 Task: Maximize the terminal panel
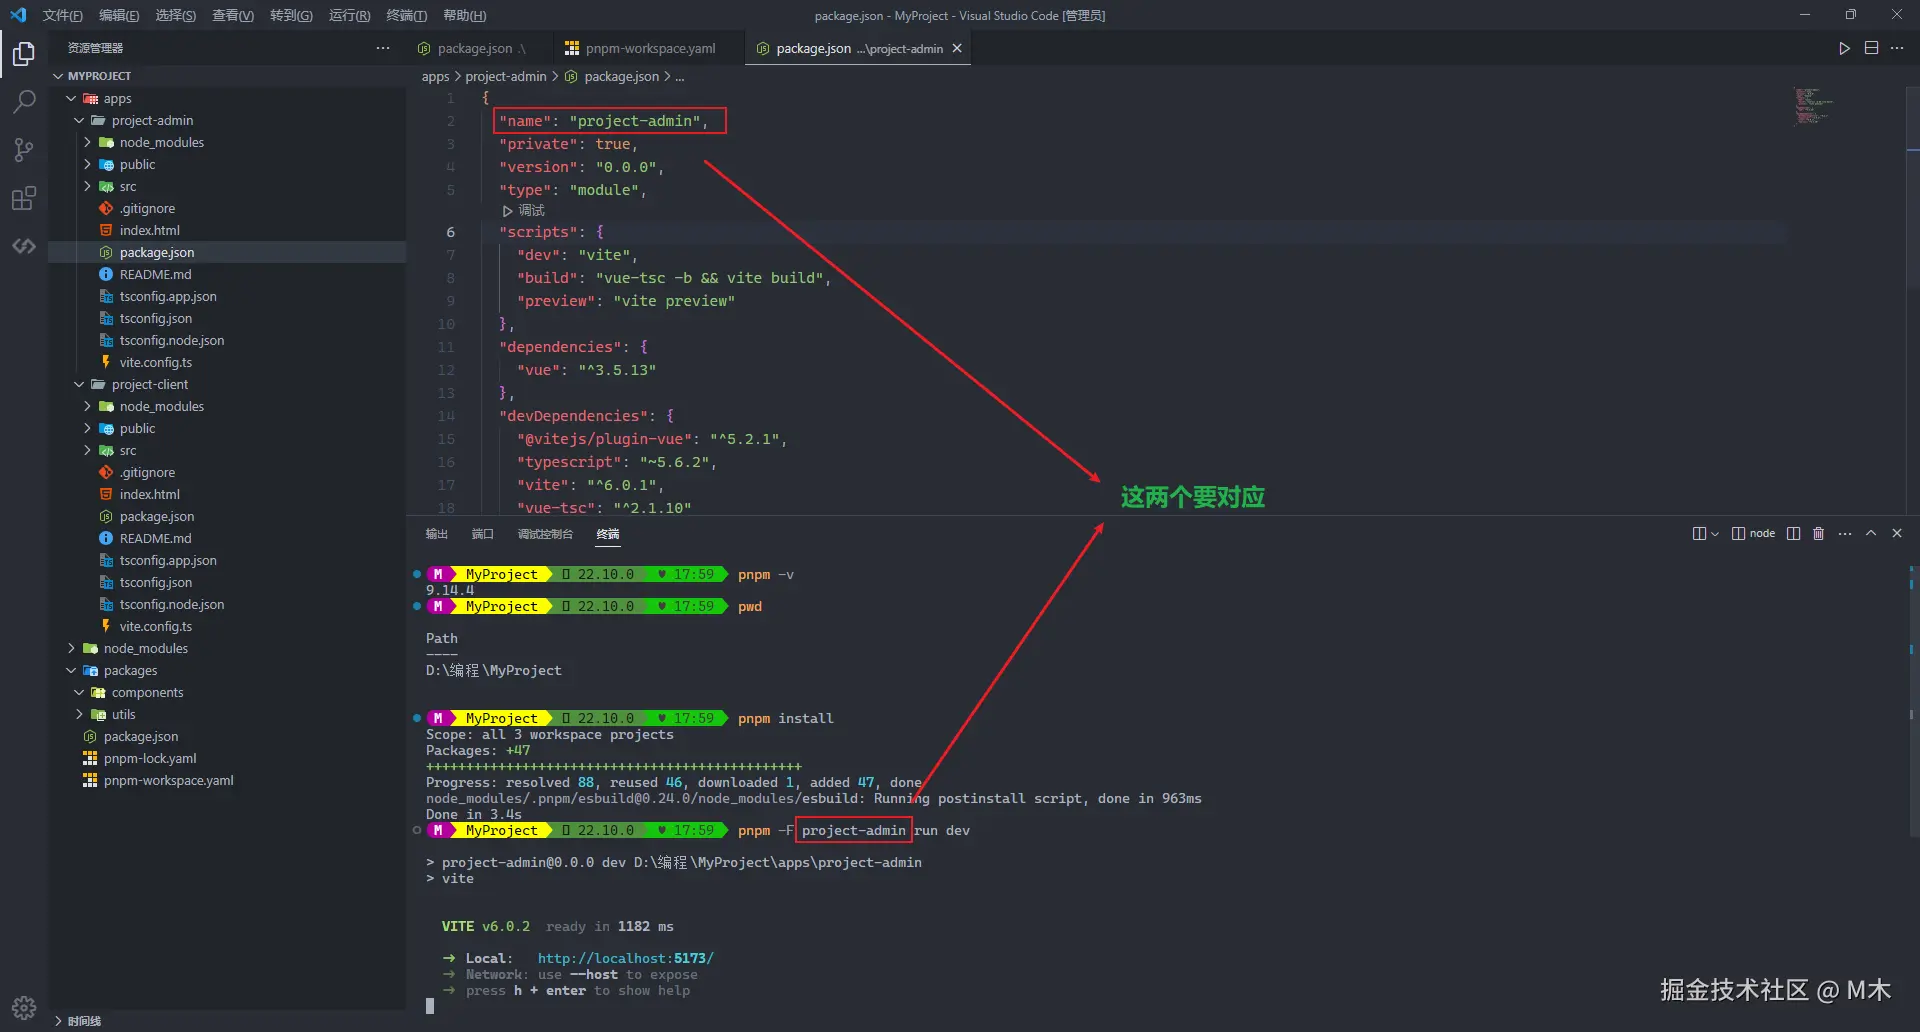click(1871, 534)
